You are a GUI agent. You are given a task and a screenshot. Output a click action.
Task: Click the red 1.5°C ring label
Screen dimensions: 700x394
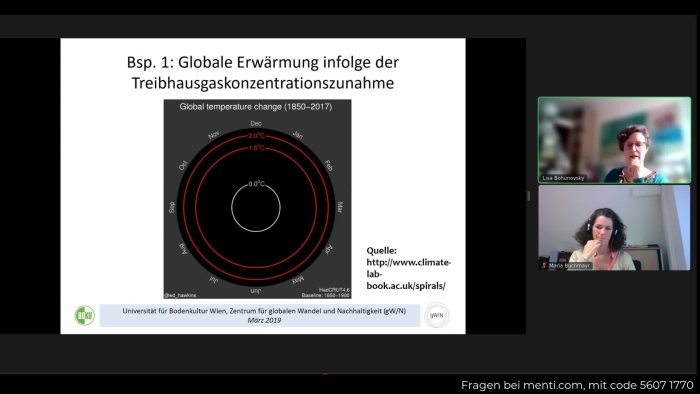pyautogui.click(x=257, y=148)
